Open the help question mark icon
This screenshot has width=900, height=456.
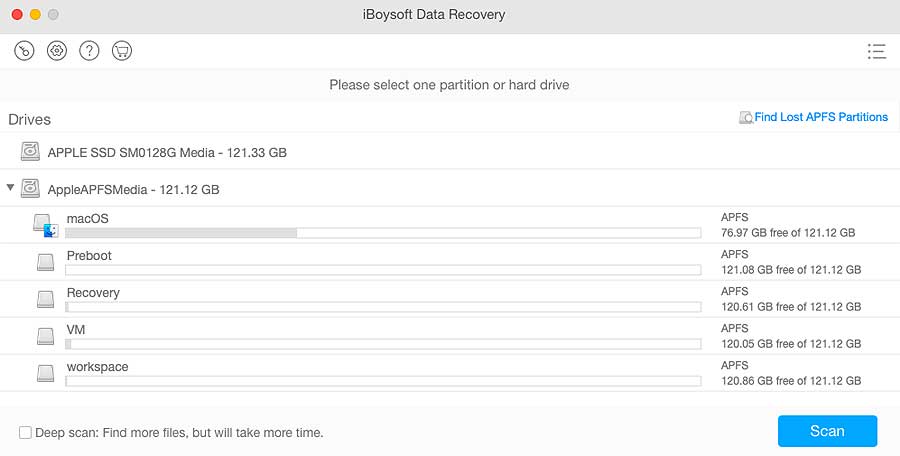(89, 51)
